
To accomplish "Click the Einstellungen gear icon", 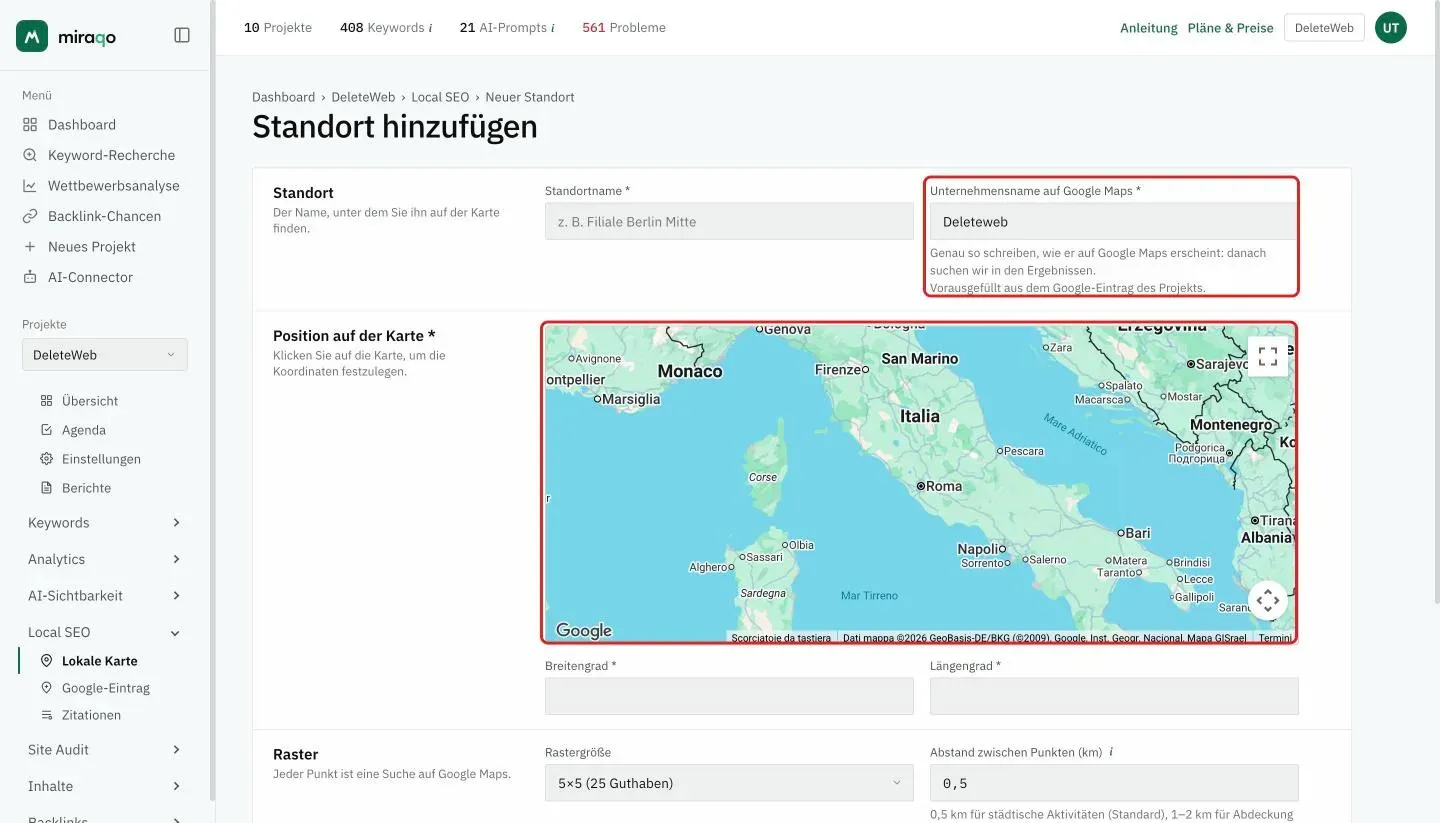I will 46,459.
